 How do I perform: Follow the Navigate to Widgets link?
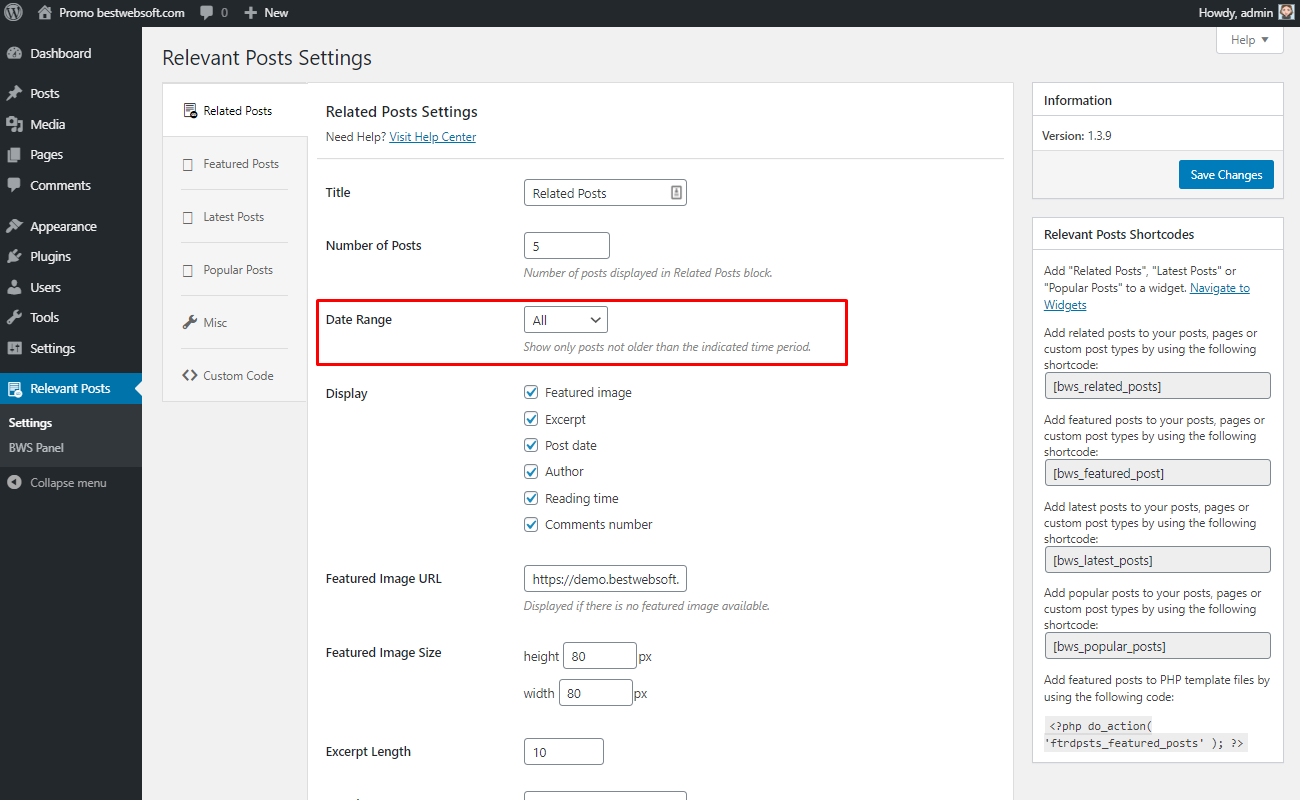1147,296
